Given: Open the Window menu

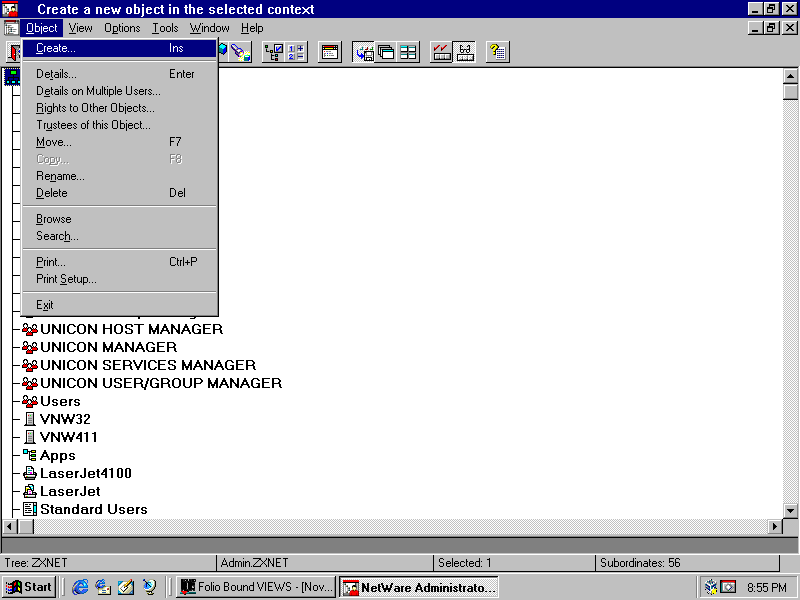Looking at the screenshot, I should 209,28.
